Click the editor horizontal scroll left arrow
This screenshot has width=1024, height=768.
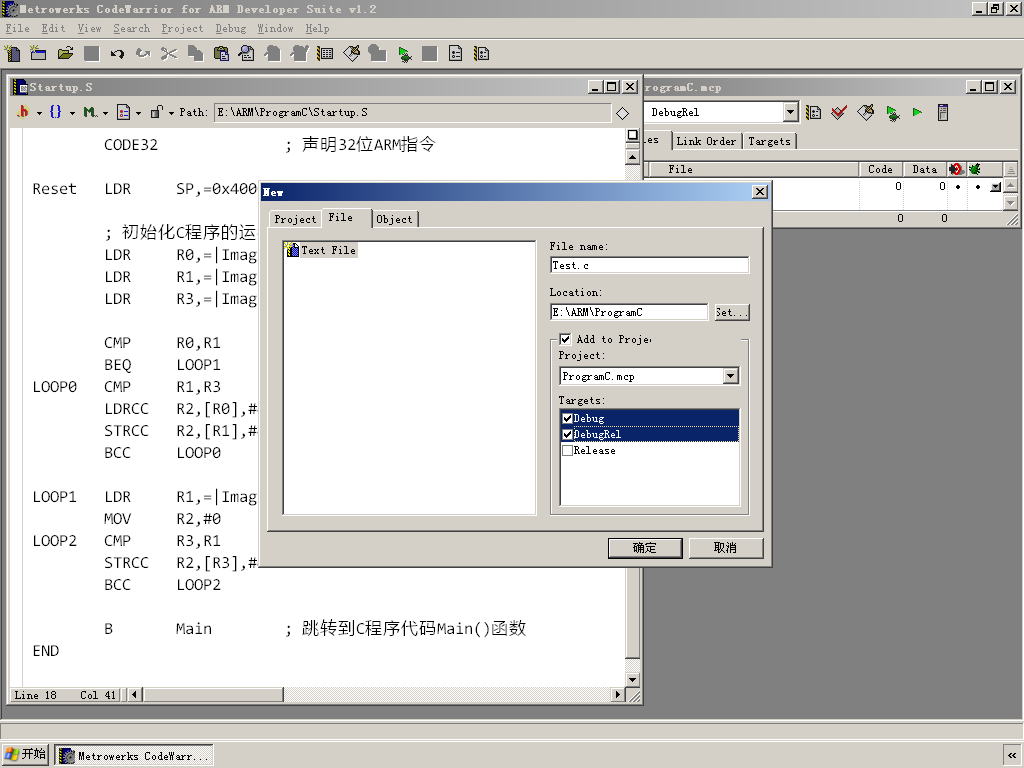134,695
